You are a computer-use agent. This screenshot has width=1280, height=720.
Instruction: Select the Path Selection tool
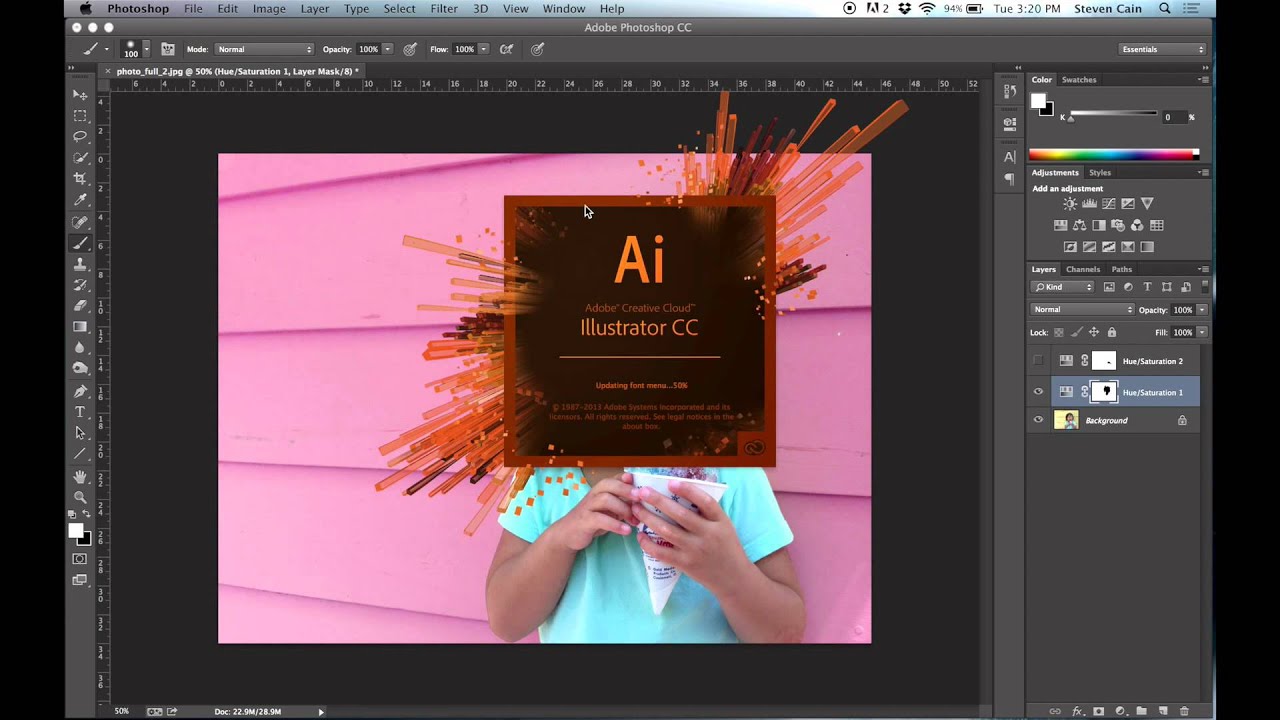pos(80,433)
